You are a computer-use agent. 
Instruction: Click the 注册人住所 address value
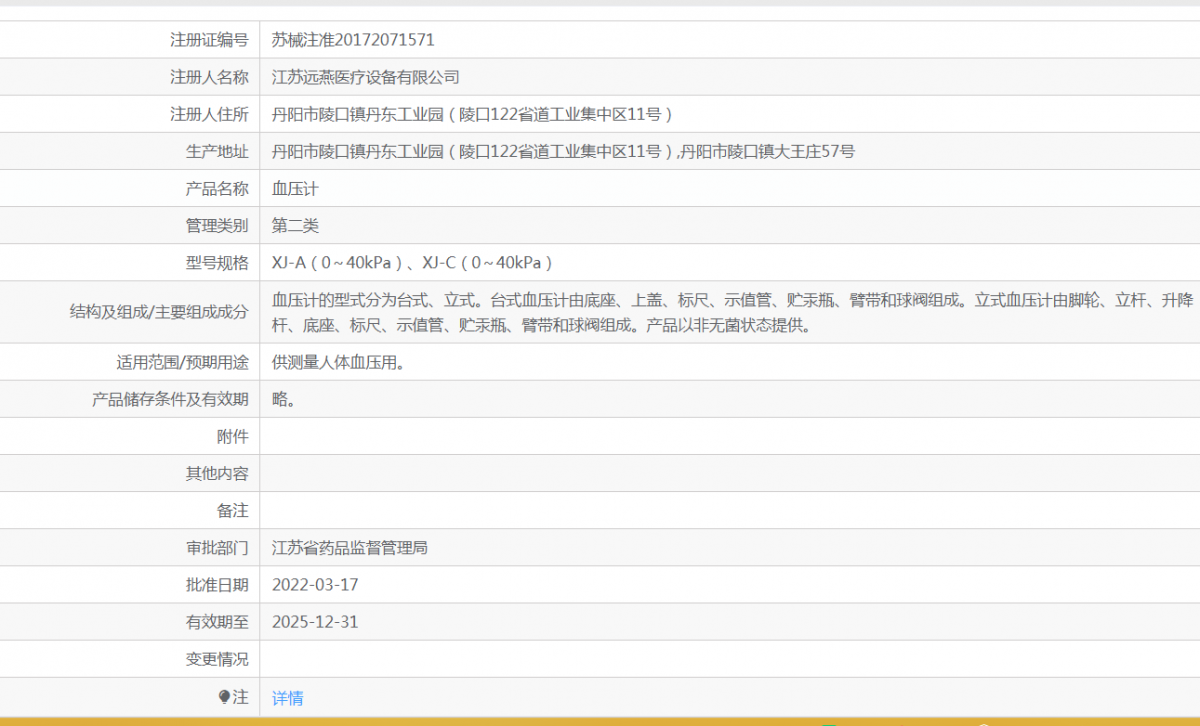[x=472, y=114]
